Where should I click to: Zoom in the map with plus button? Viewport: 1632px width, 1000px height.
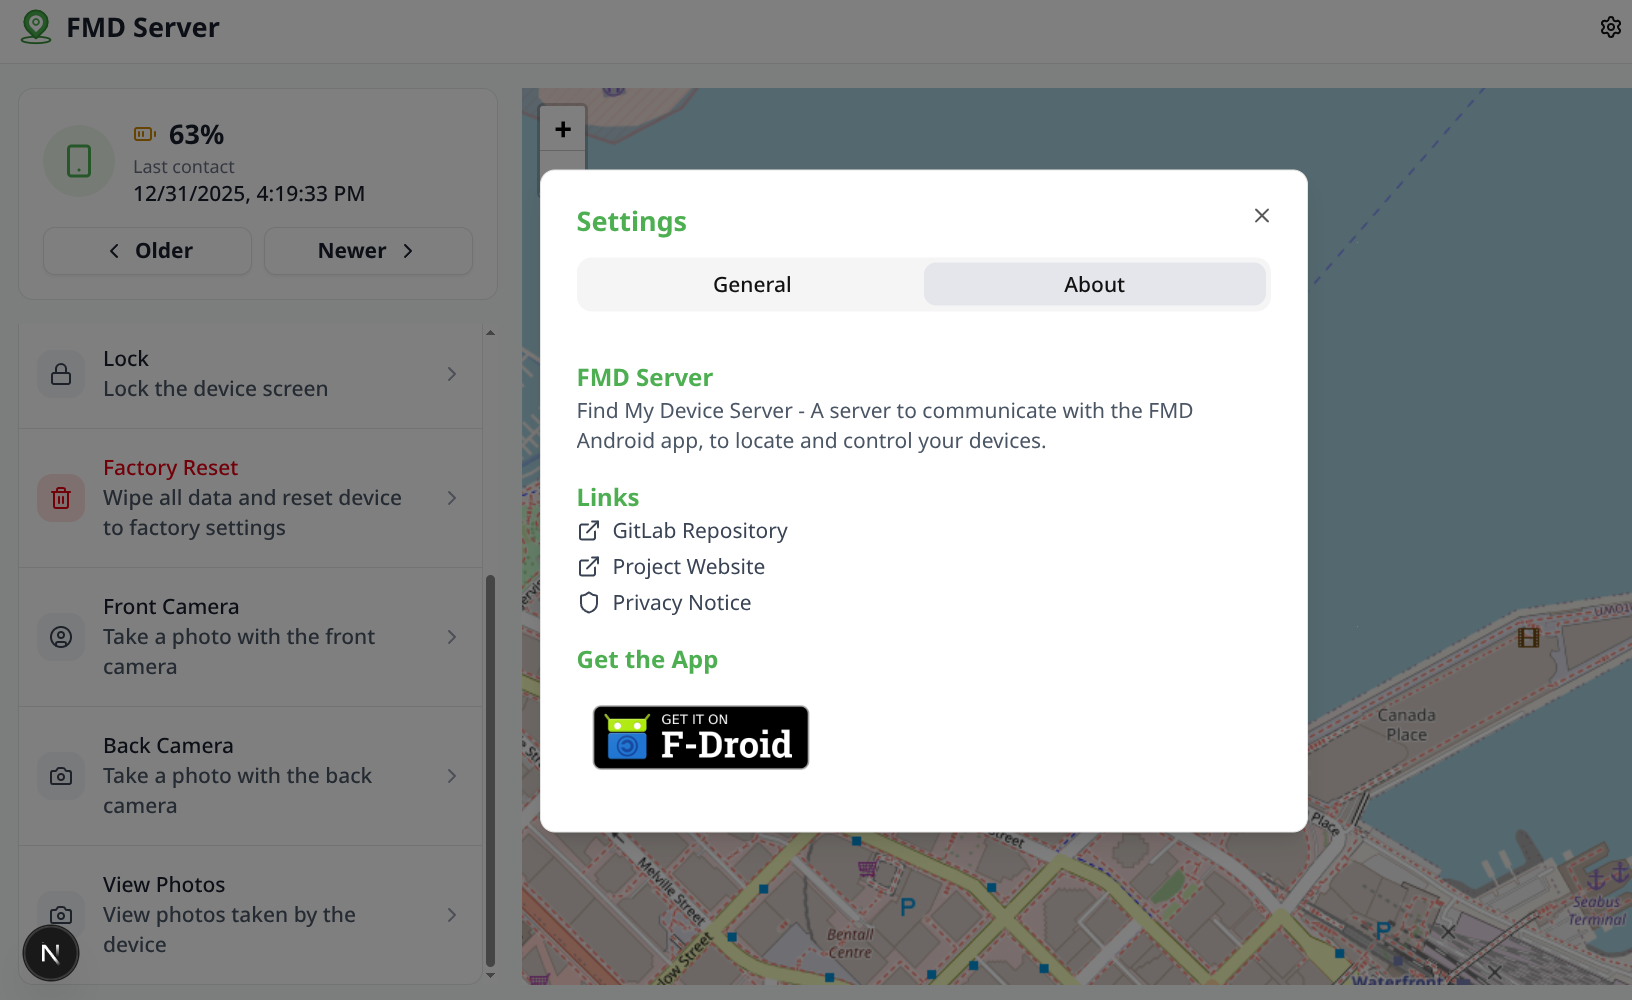point(563,129)
